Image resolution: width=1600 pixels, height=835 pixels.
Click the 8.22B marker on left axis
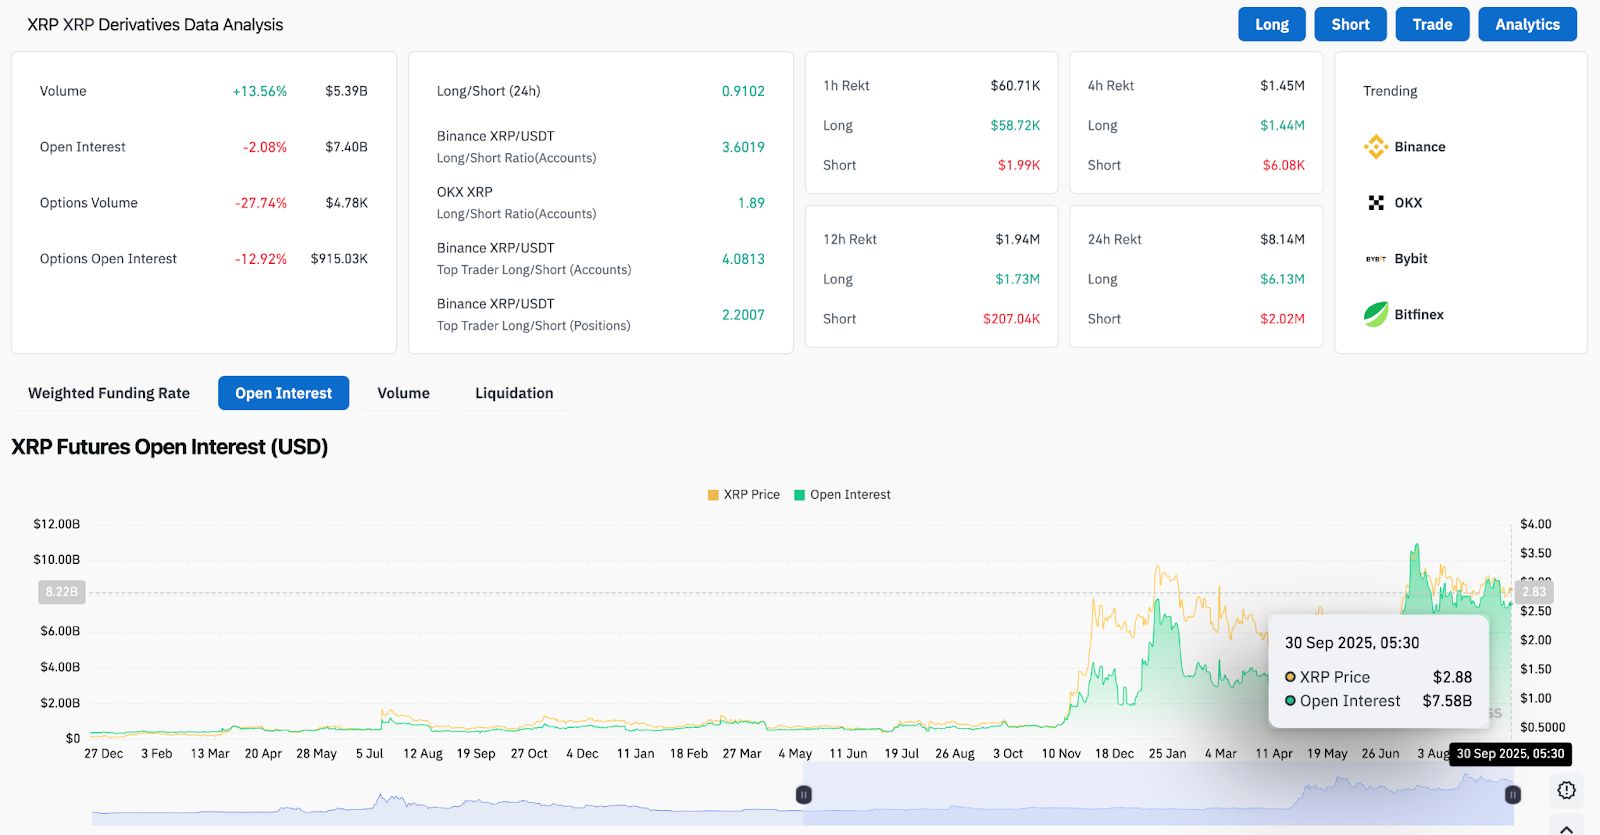pyautogui.click(x=61, y=592)
